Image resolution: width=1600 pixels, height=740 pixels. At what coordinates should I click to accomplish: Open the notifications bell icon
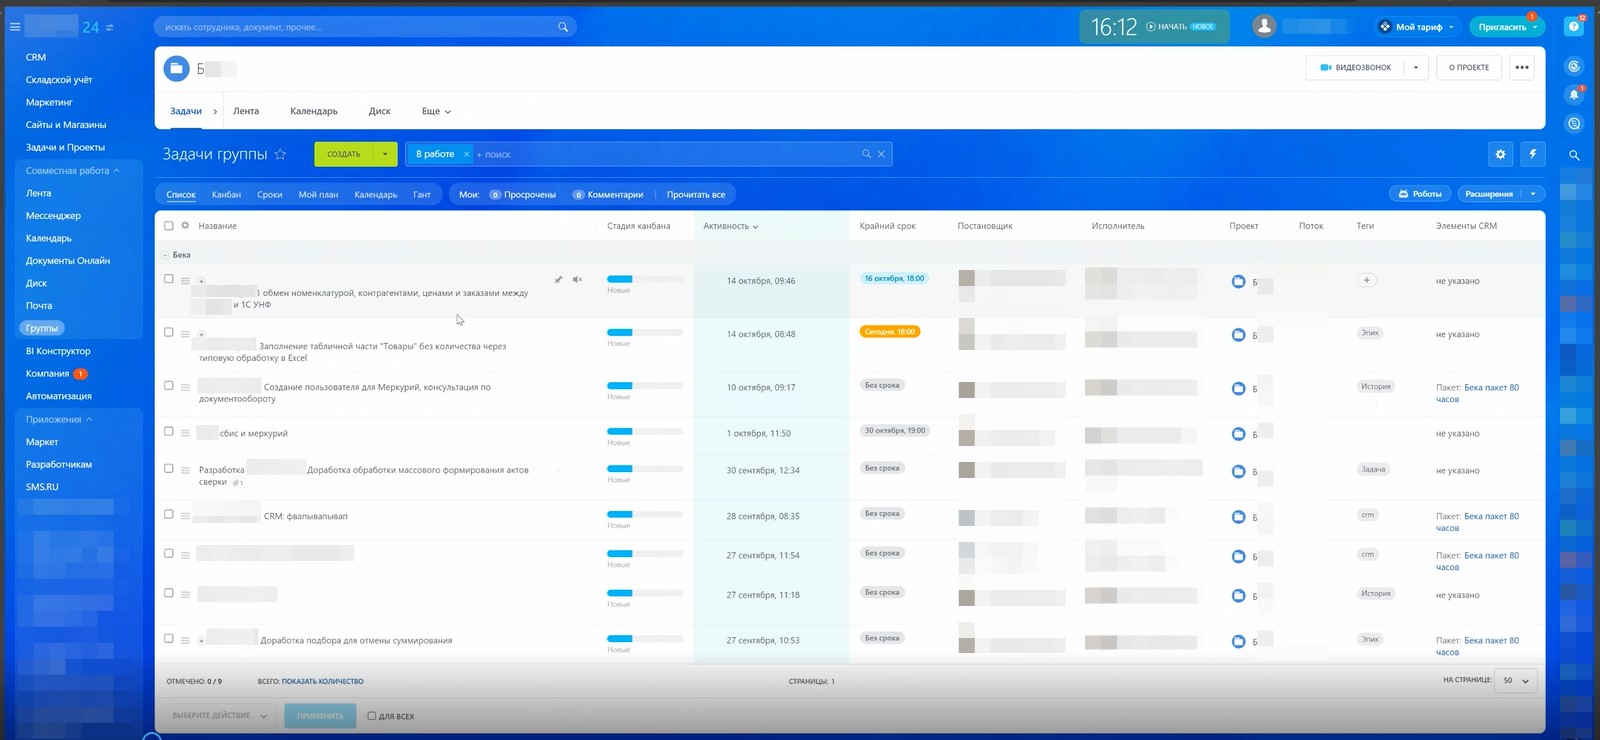1574,95
